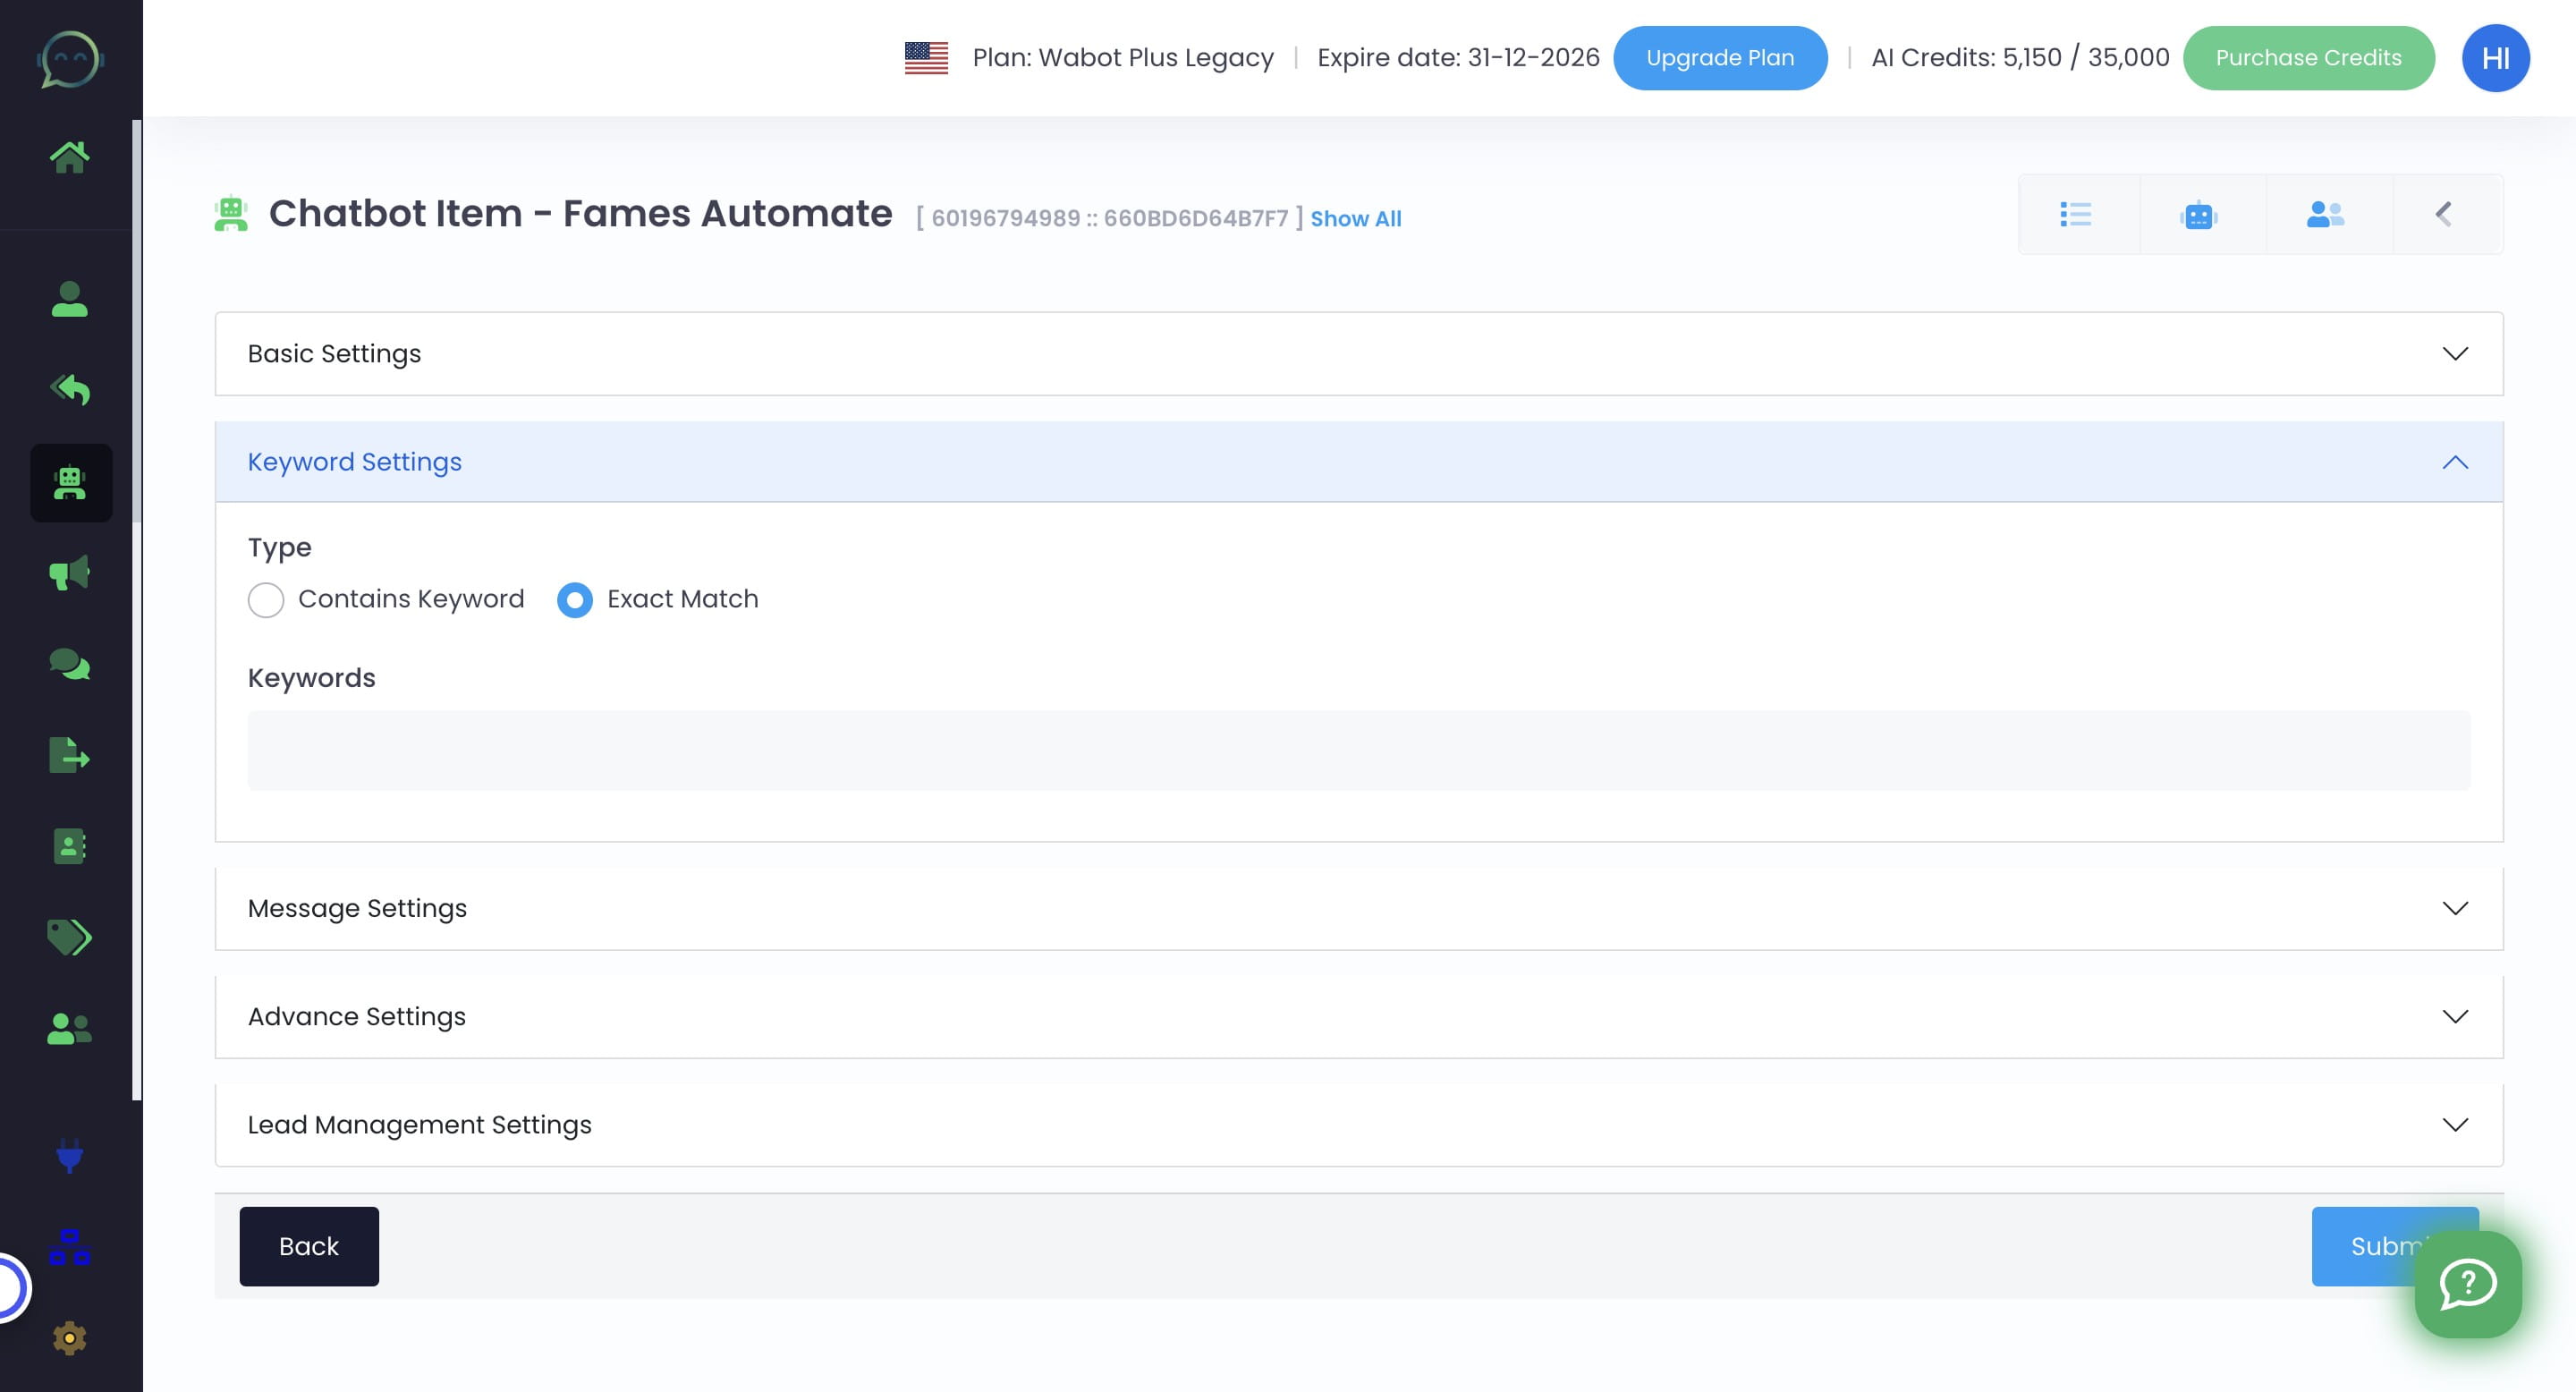This screenshot has width=2576, height=1392.
Task: Open the plug integrations sidebar icon
Action: [x=69, y=1155]
